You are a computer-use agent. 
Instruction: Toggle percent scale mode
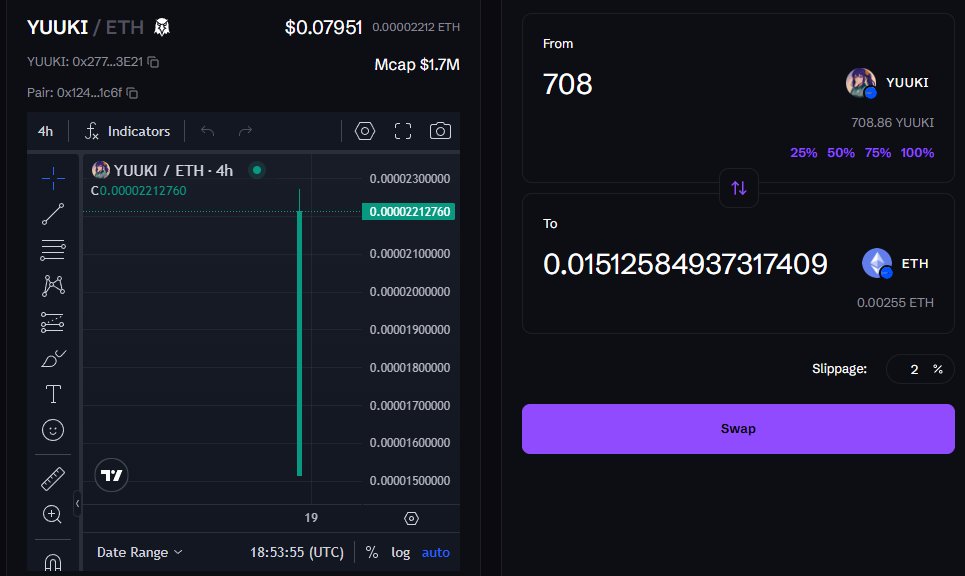pyautogui.click(x=372, y=552)
